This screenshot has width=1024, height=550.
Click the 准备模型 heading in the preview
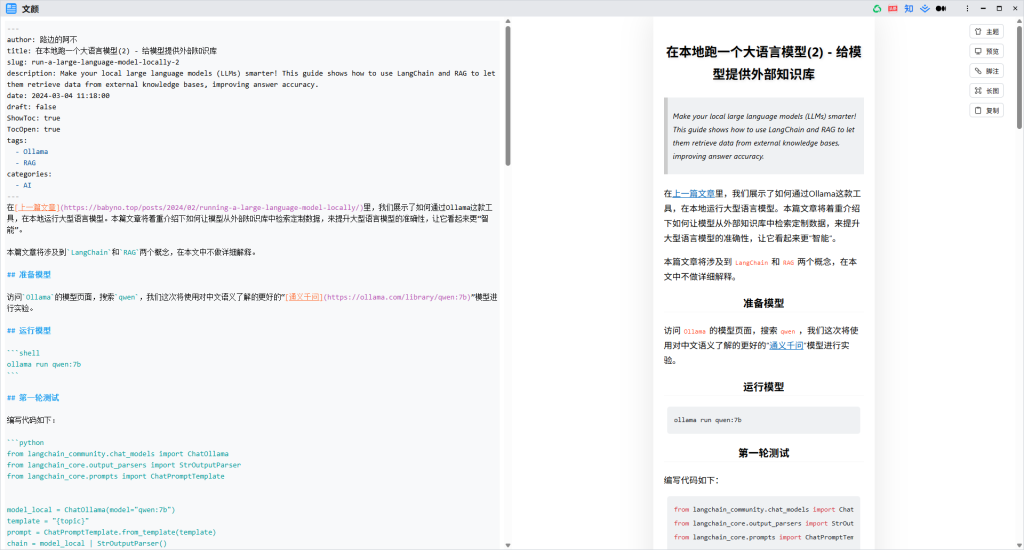point(763,303)
